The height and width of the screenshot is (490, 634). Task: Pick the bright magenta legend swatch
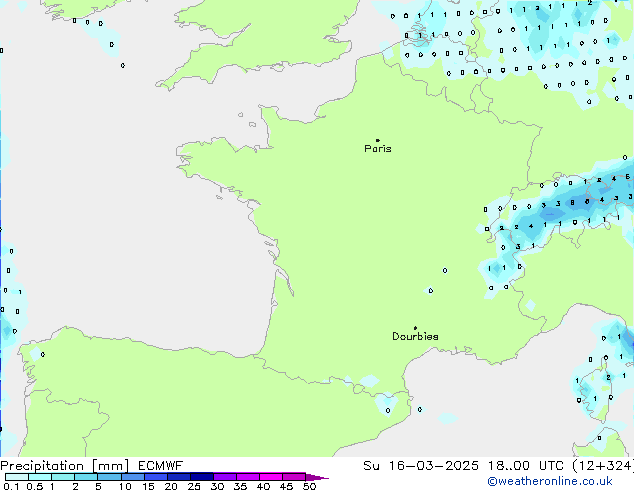click(x=271, y=477)
